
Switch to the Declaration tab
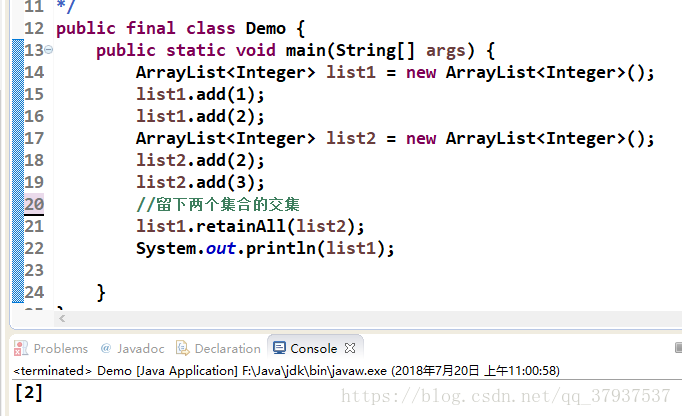(227, 349)
